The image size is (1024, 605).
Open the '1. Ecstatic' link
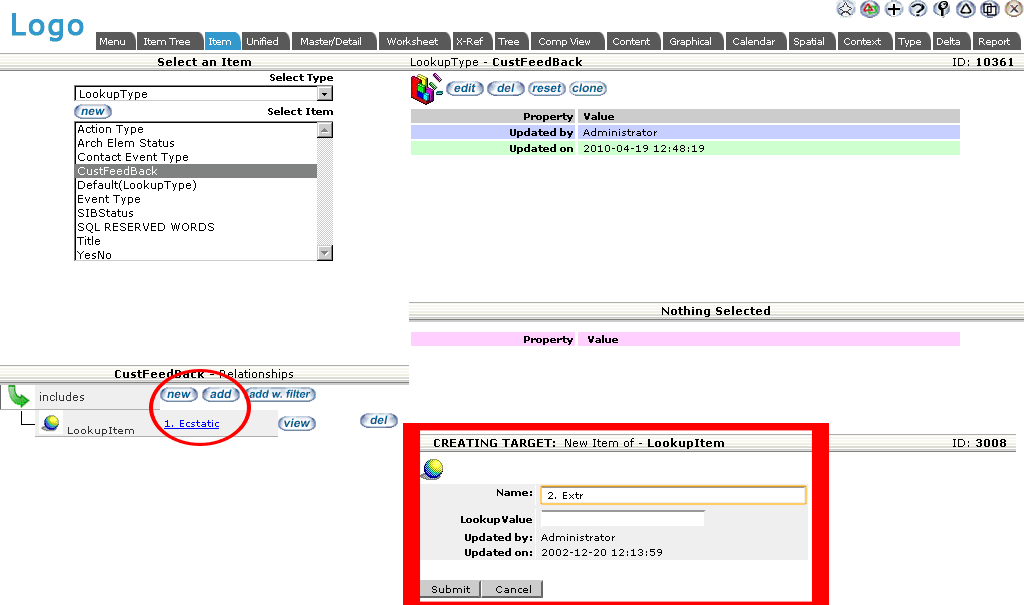pos(192,424)
